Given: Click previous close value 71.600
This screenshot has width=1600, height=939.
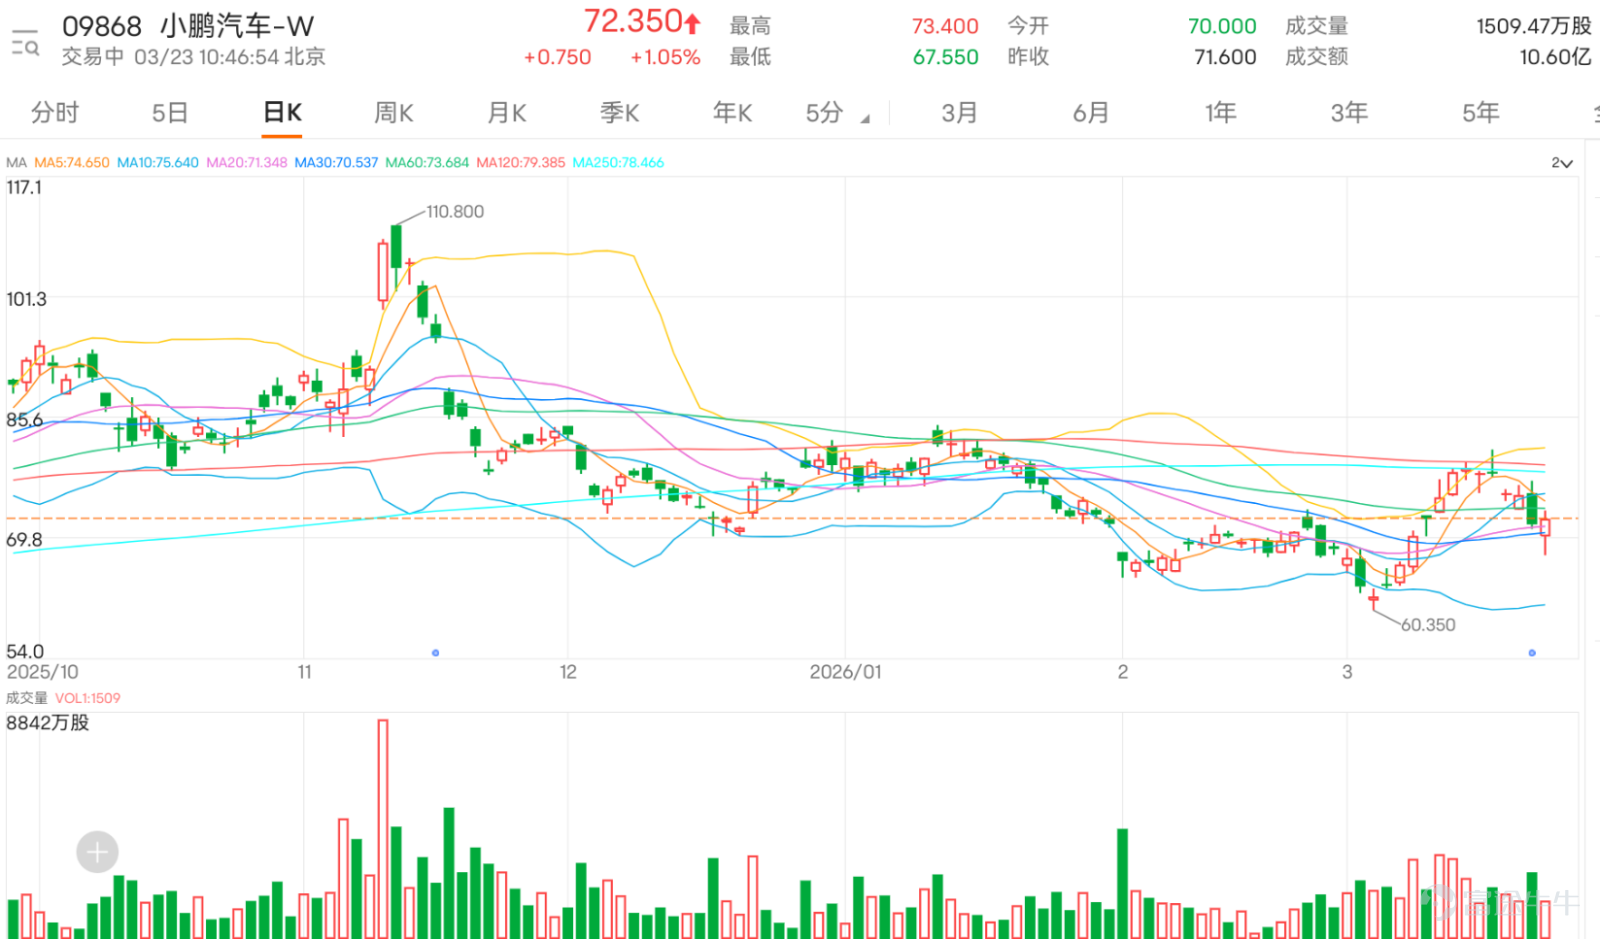Looking at the screenshot, I should [1225, 57].
